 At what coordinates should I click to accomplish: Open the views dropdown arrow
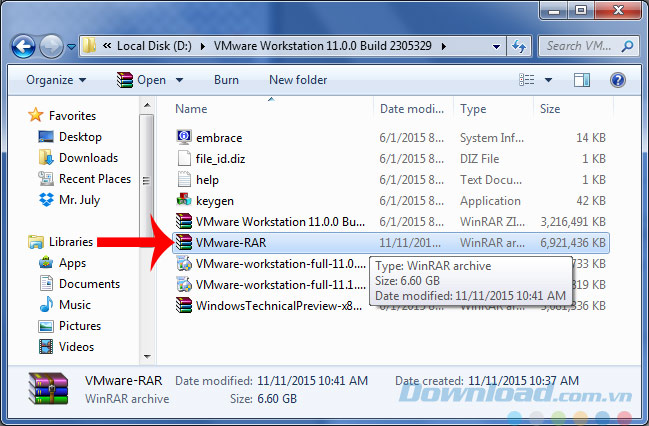click(548, 80)
